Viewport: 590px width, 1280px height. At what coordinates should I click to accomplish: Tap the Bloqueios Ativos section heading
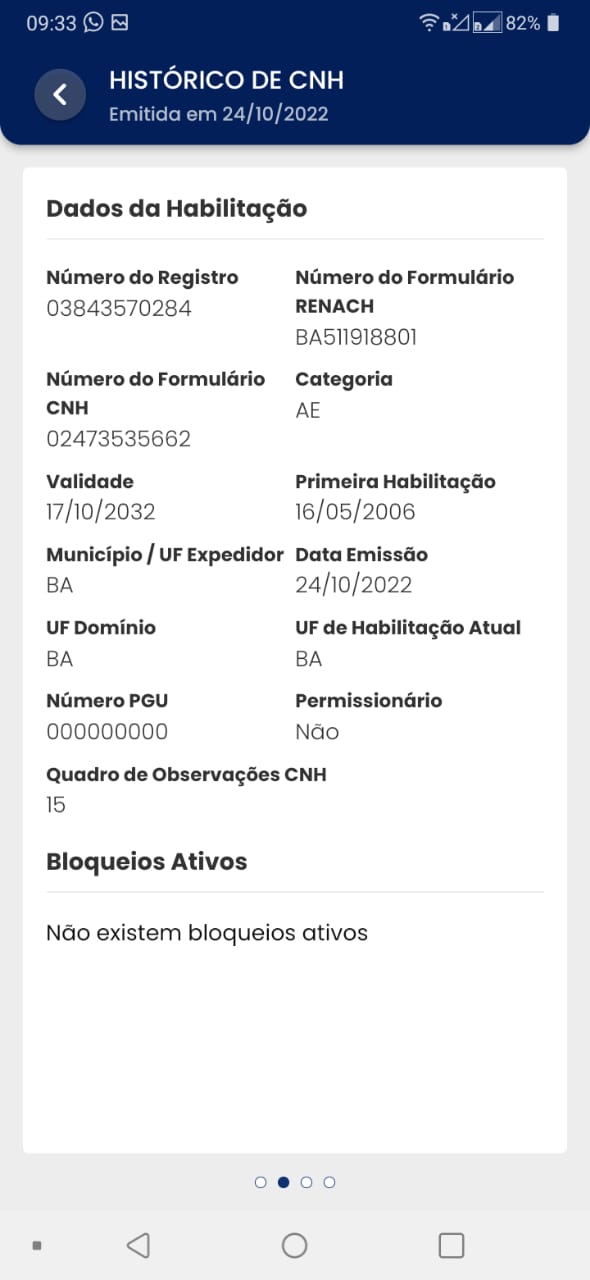[x=147, y=861]
